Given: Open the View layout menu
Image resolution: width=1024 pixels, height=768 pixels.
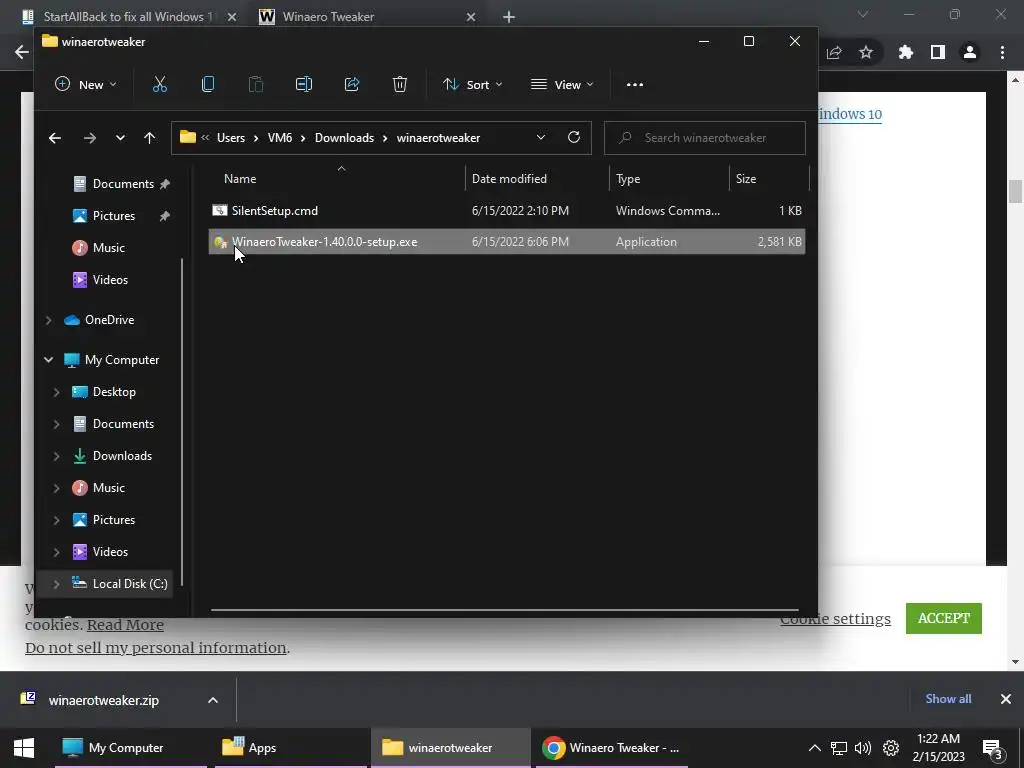Looking at the screenshot, I should point(562,84).
